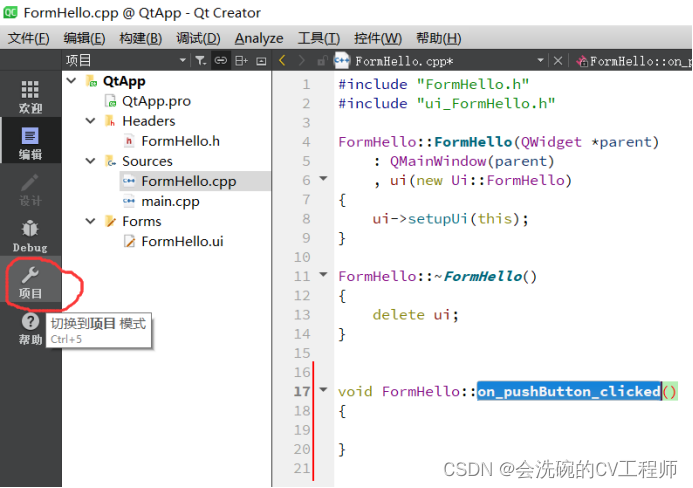Click the FormHello.h header file icon
The height and width of the screenshot is (488, 693).
tap(129, 141)
